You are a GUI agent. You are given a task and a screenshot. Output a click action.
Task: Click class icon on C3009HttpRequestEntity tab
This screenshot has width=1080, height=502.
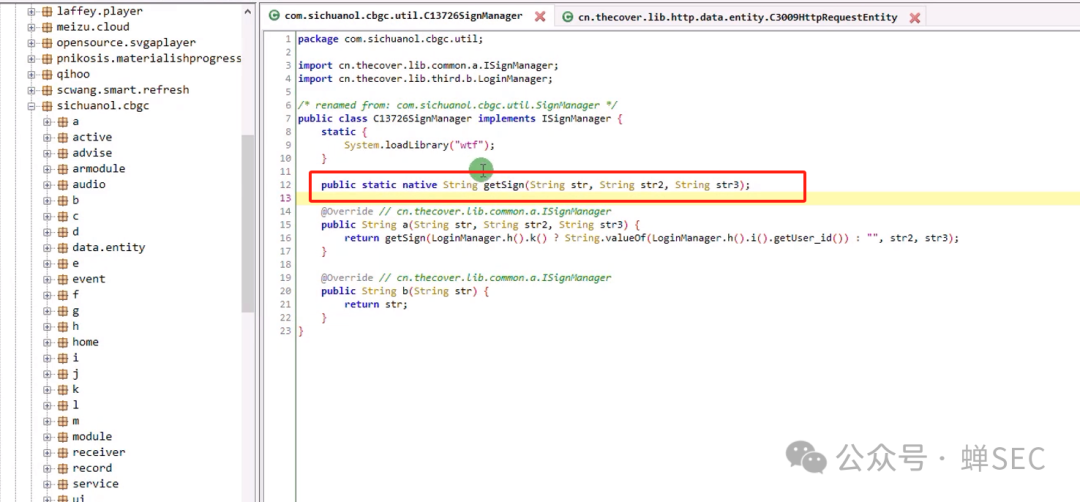(x=568, y=17)
